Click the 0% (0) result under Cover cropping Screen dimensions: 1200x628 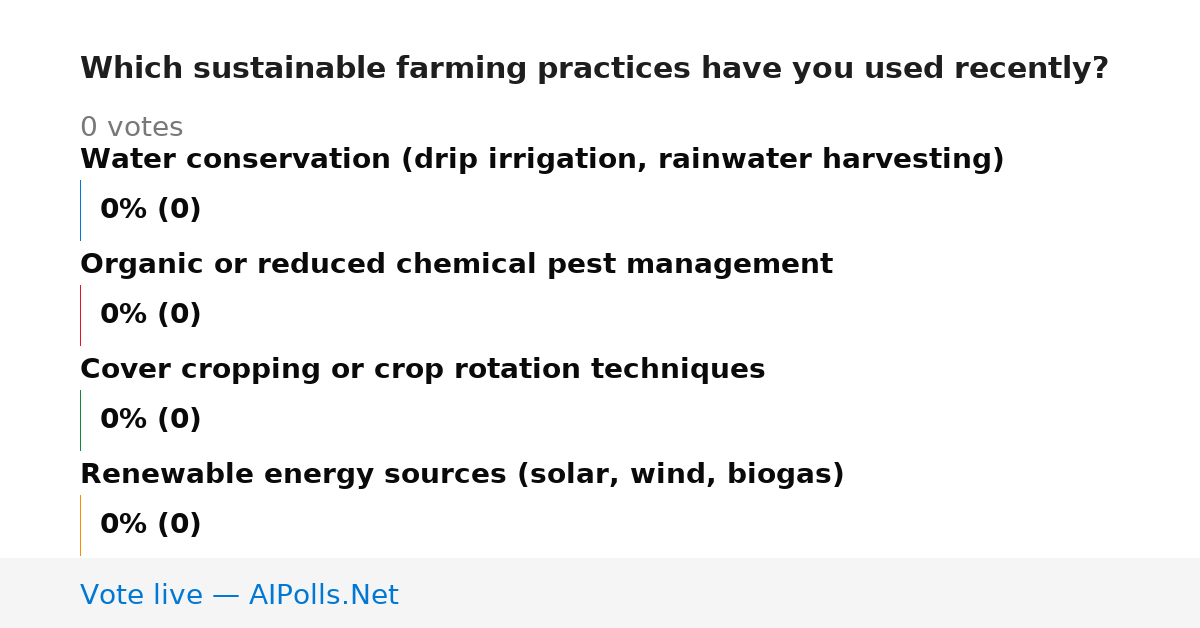point(150,420)
